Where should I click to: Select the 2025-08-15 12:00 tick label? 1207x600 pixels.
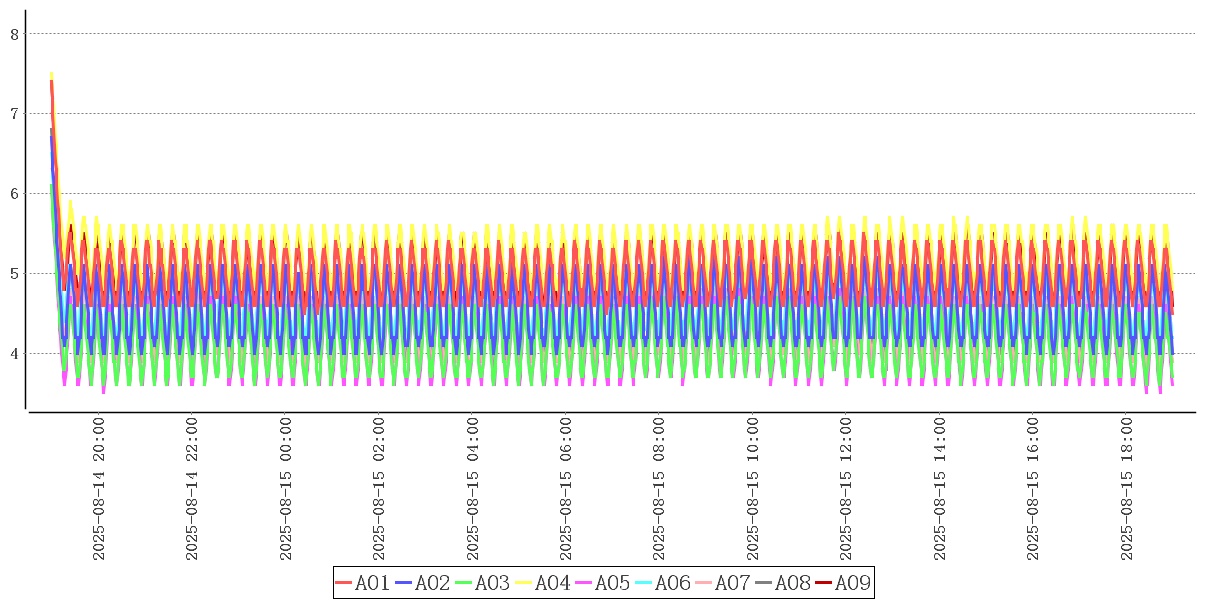pyautogui.click(x=847, y=489)
